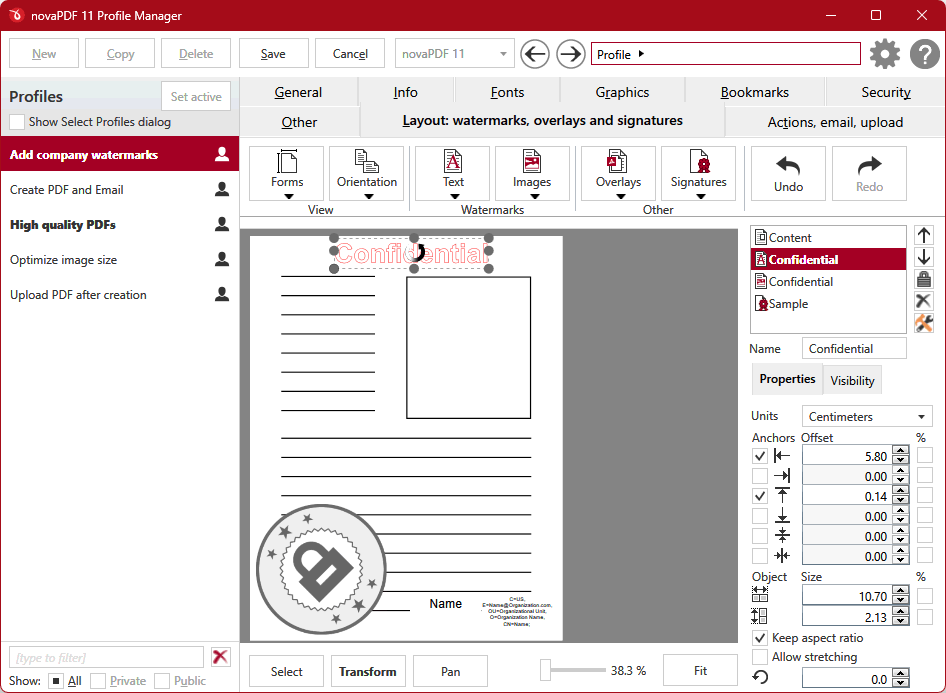Toggle the left anchor checkbox
Screen dimensions: 946x693
tap(760, 456)
